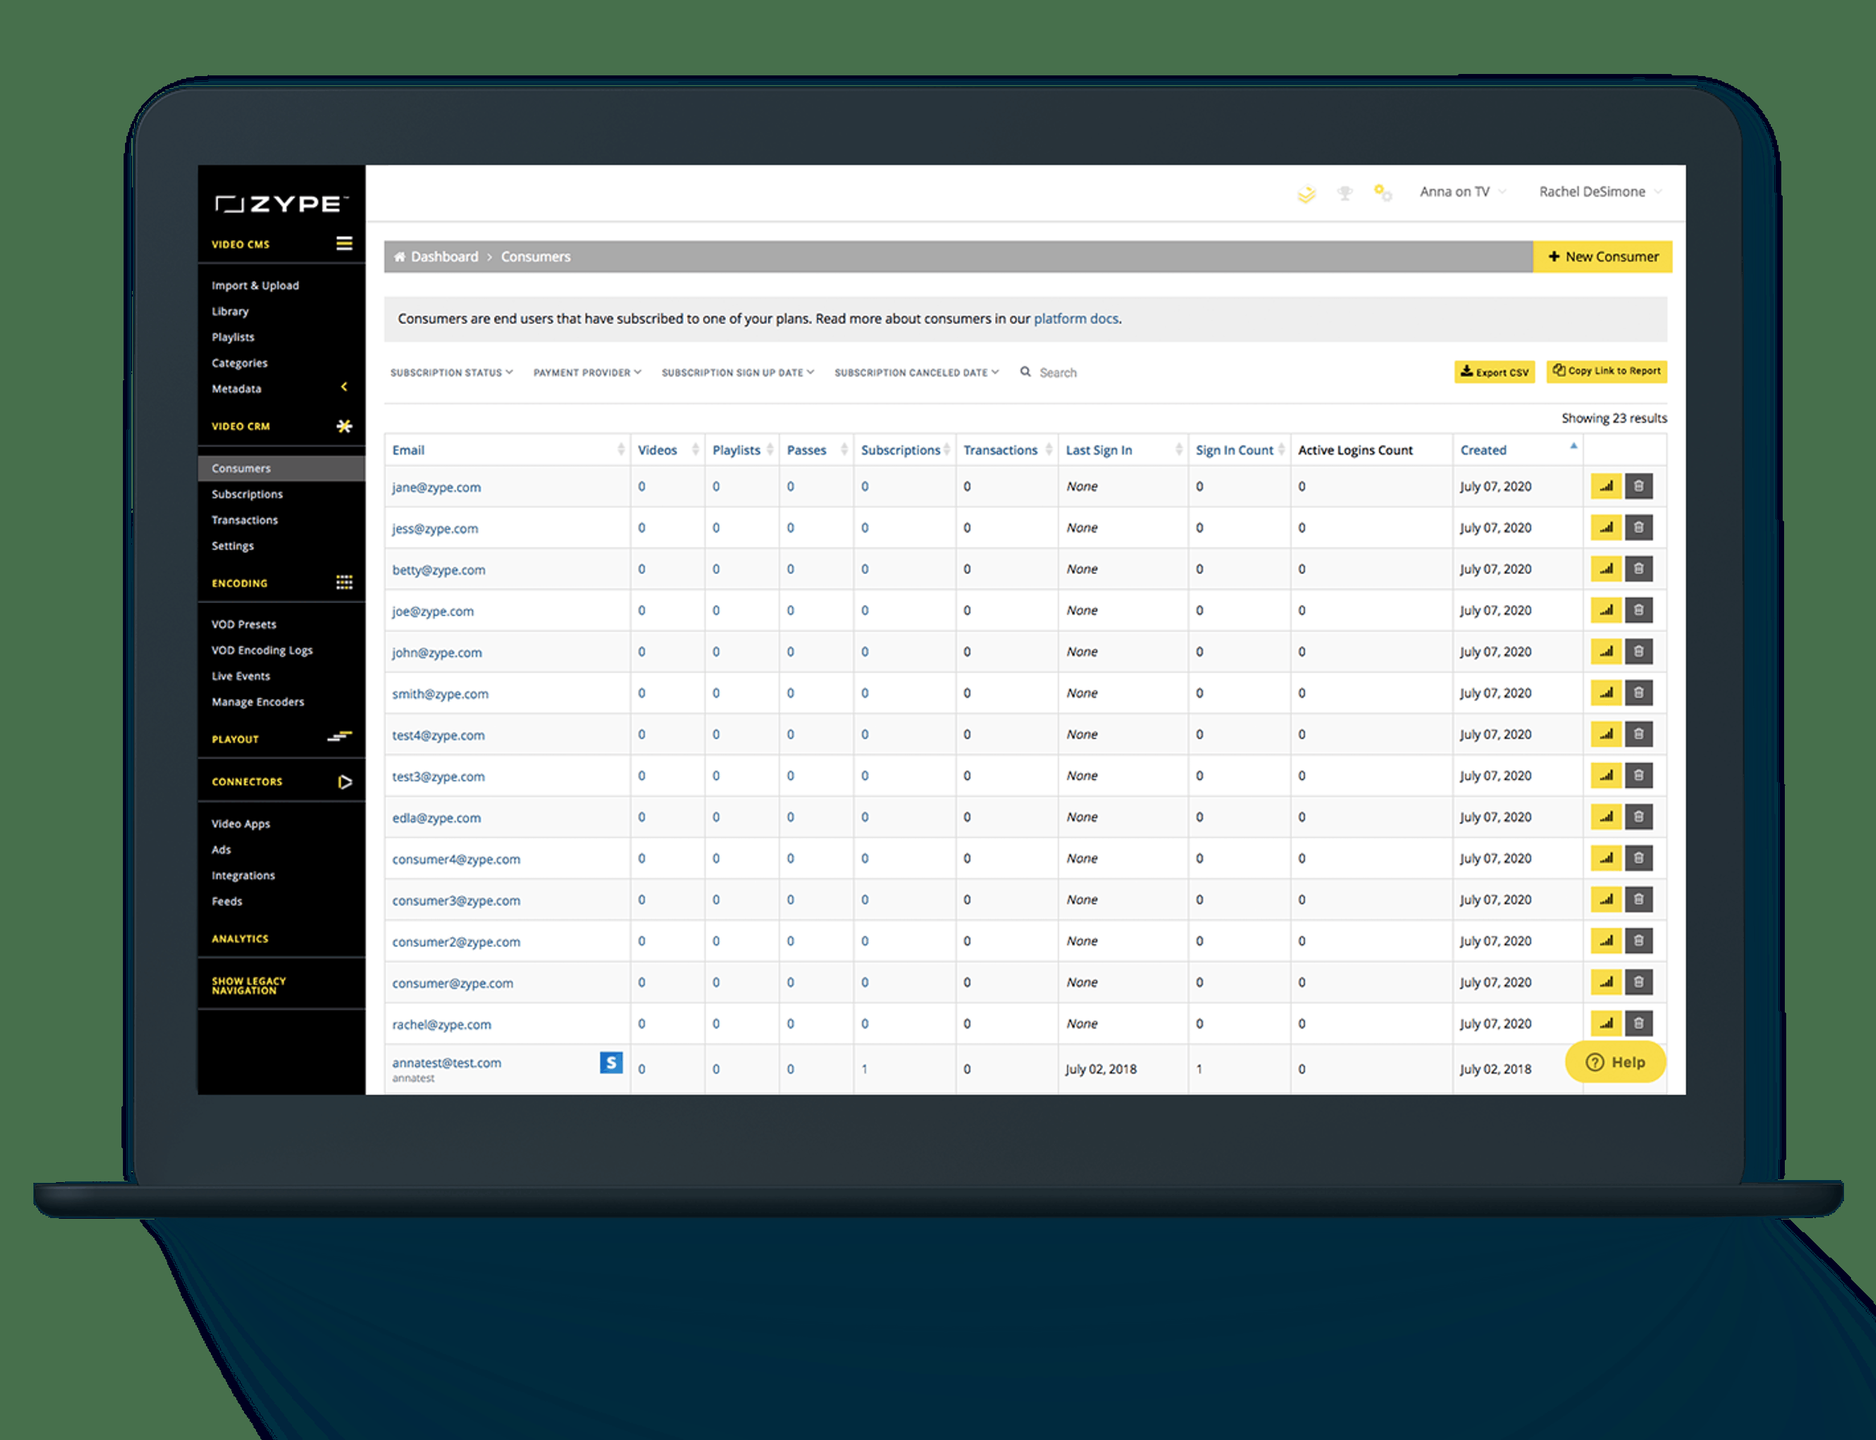Open Metadata in the sidebar
Viewport: 1876px width, 1440px height.
[236, 390]
